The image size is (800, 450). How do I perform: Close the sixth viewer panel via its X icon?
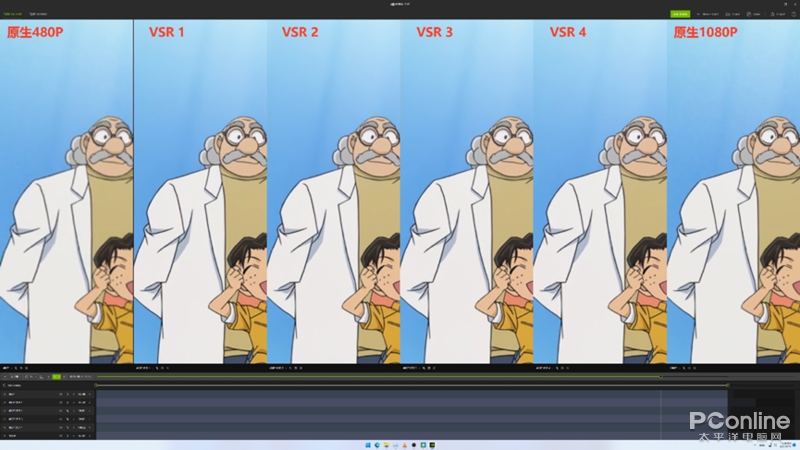click(x=694, y=368)
